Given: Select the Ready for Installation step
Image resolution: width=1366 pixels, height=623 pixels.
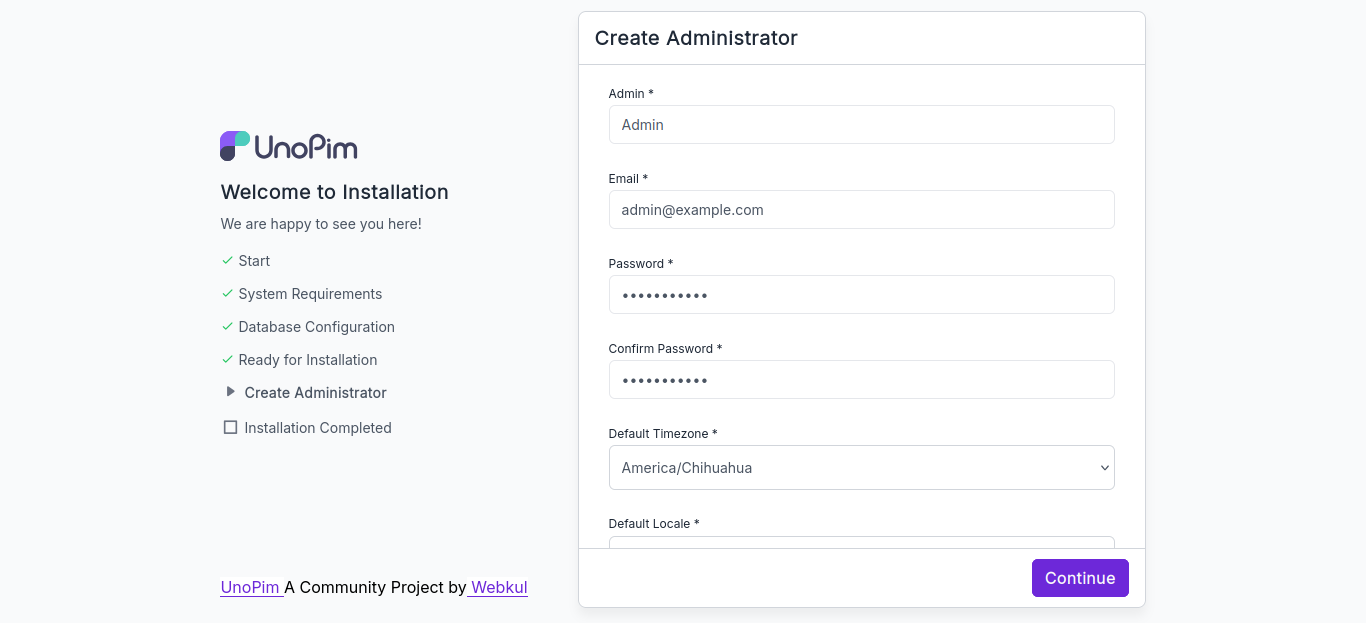Looking at the screenshot, I should 308,360.
